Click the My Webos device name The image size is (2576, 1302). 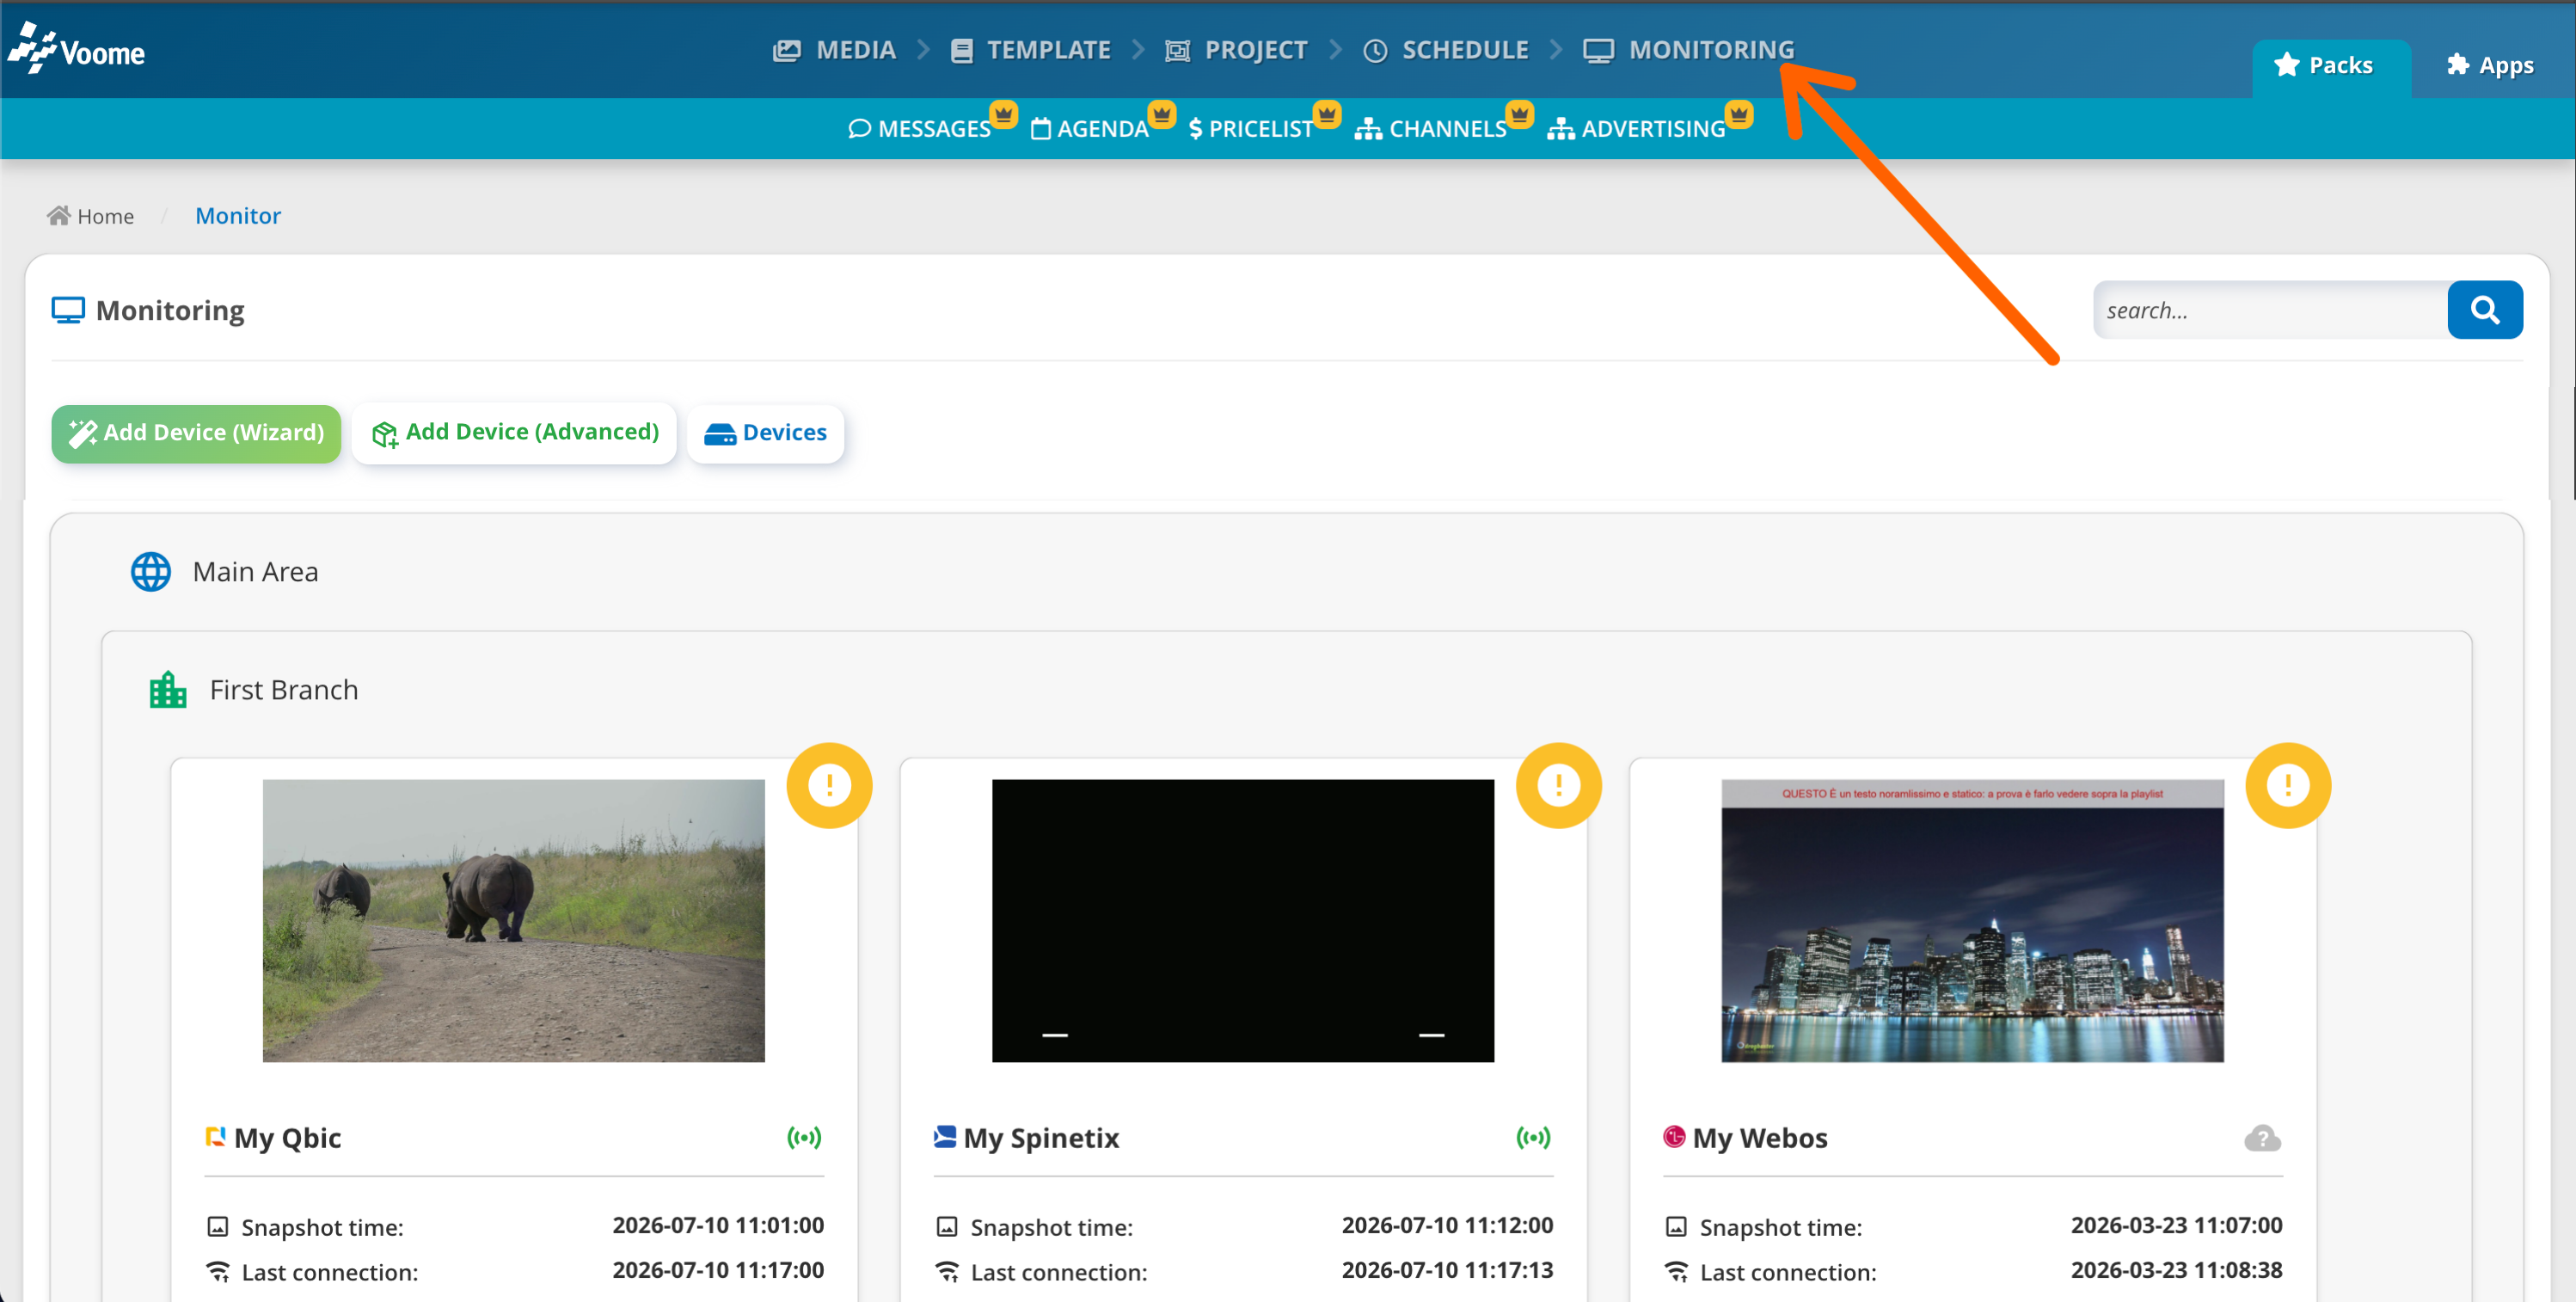click(1760, 1138)
